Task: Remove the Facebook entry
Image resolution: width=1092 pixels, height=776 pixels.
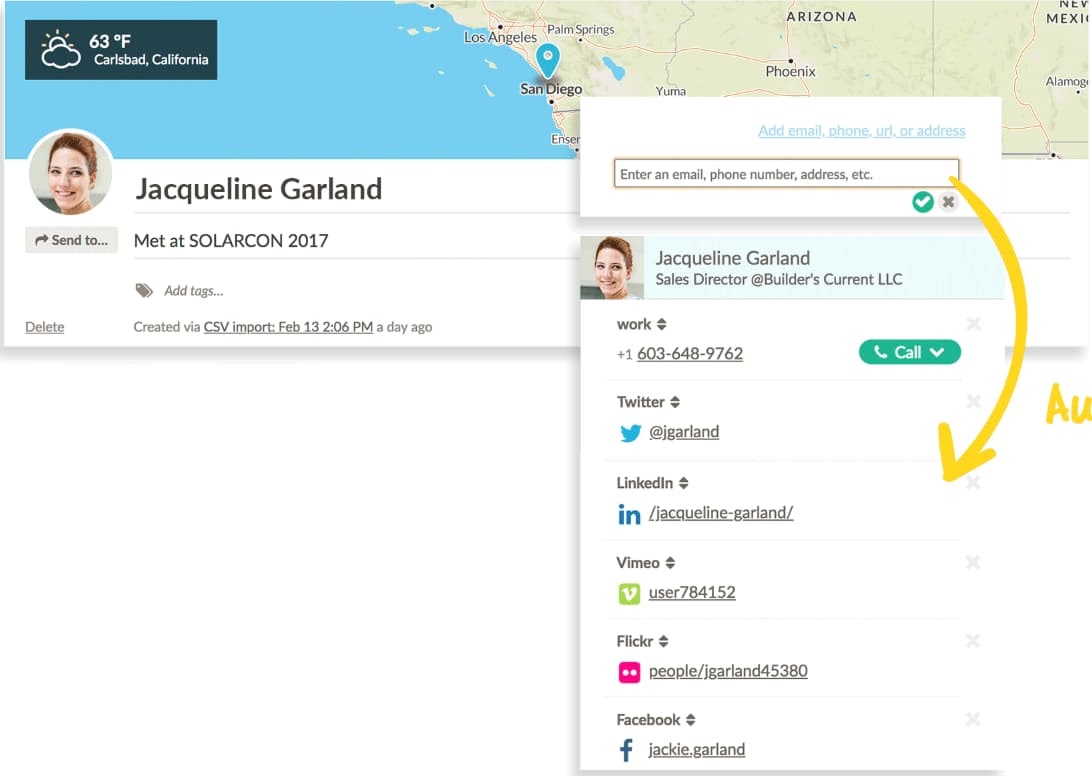Action: [974, 719]
